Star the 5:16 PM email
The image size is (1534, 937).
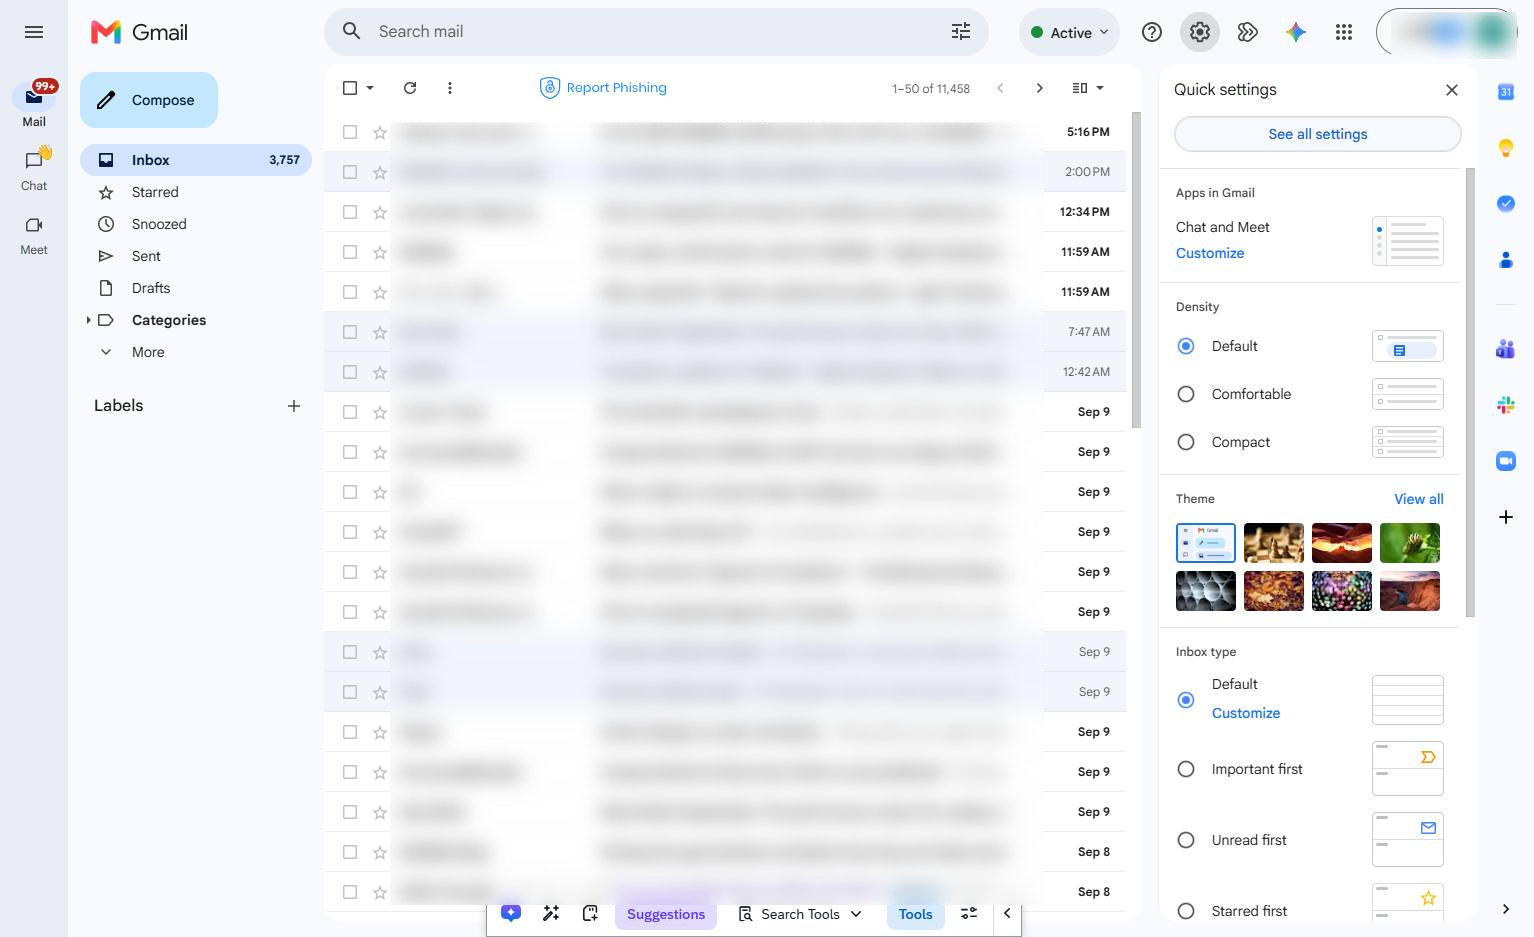(x=380, y=132)
